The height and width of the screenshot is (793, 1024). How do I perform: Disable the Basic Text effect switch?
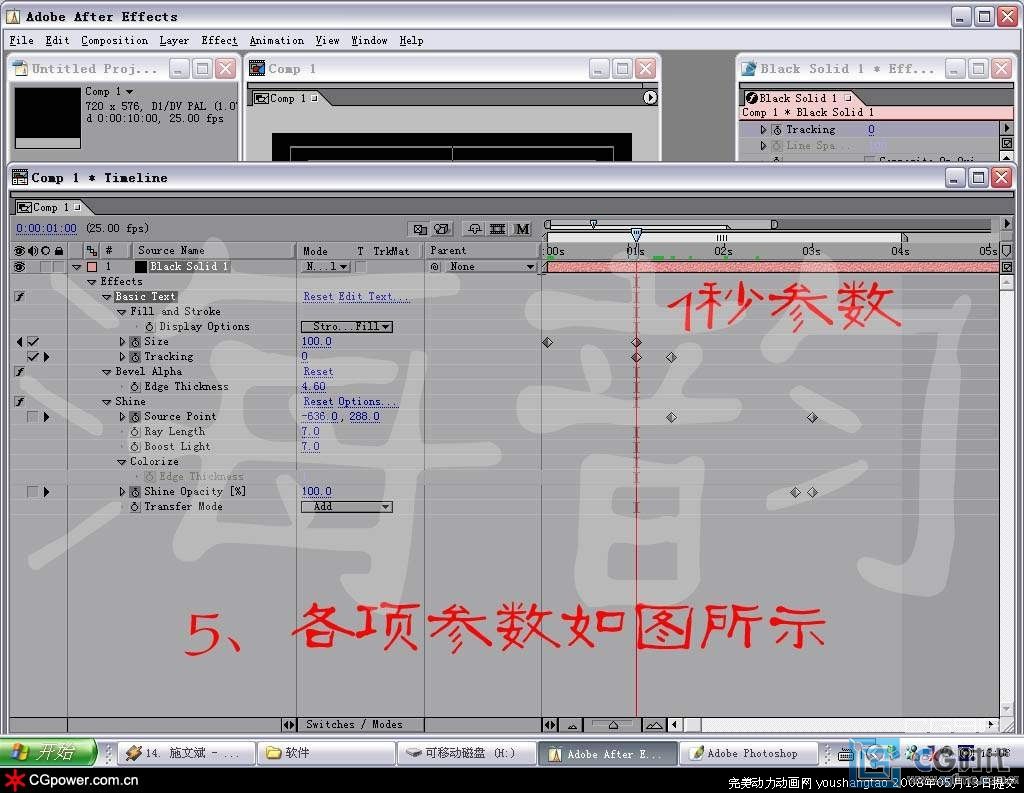click(x=20, y=297)
